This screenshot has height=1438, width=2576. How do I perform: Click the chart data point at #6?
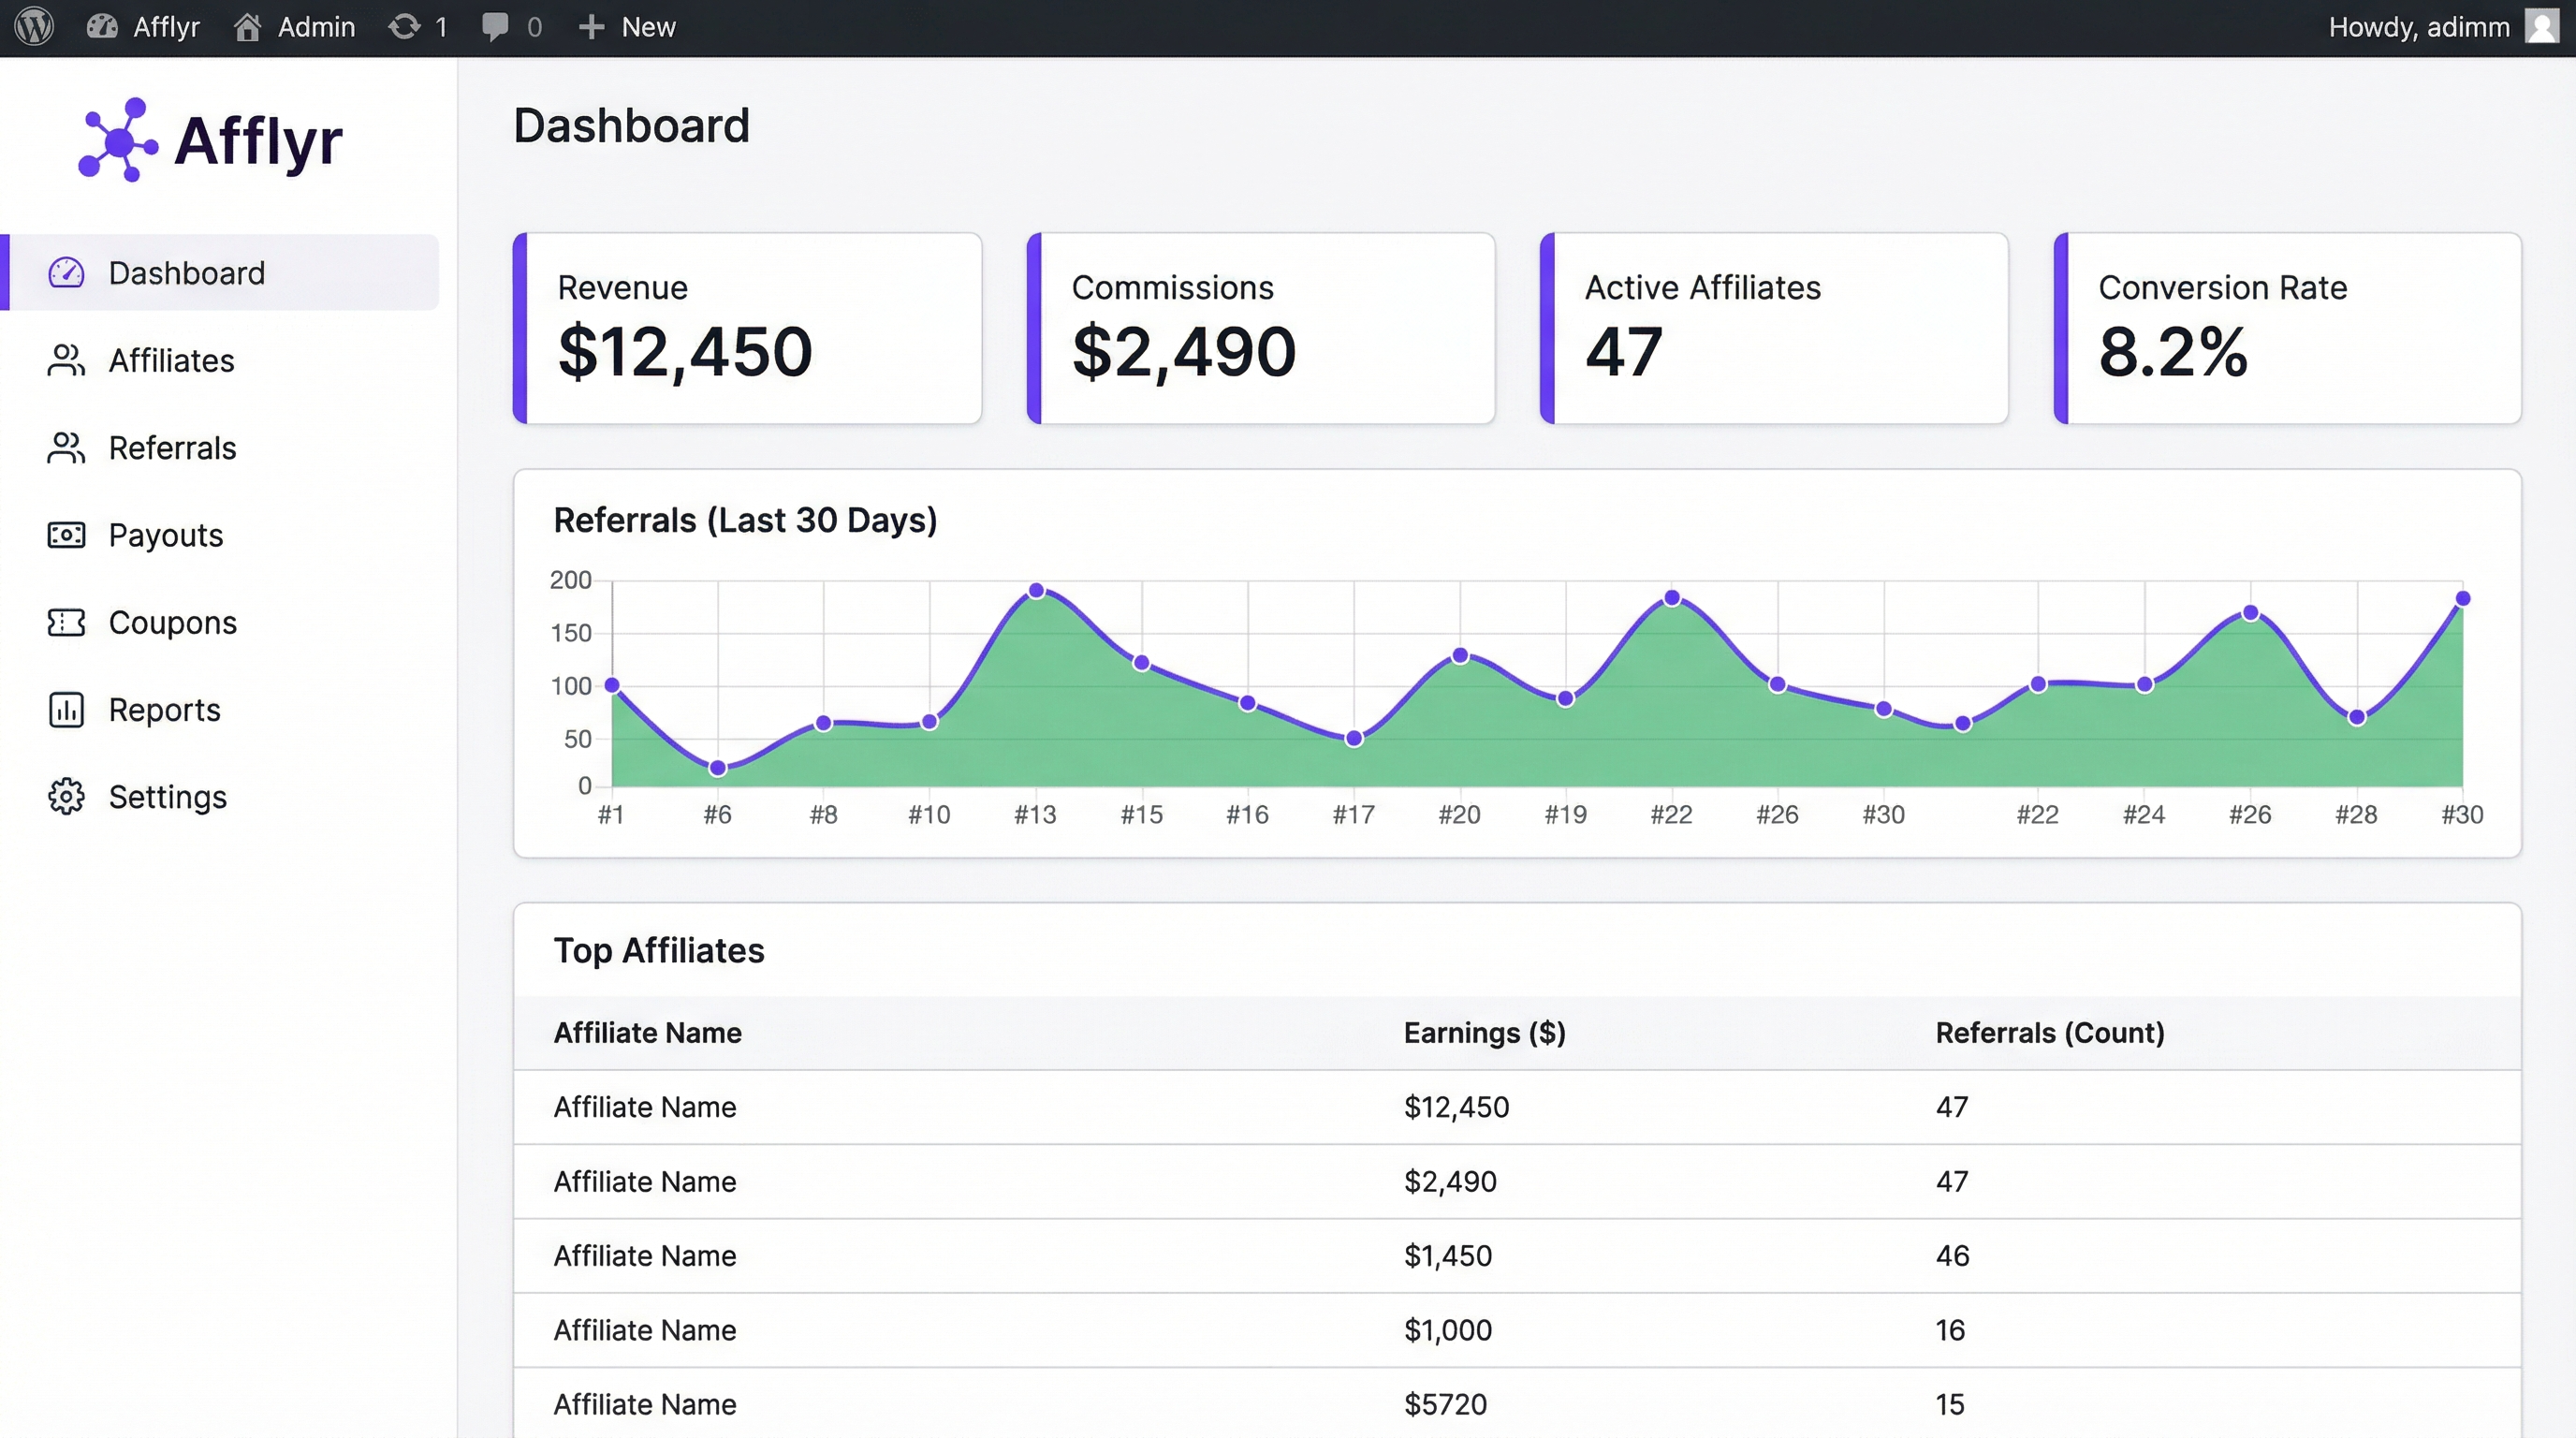coord(717,768)
